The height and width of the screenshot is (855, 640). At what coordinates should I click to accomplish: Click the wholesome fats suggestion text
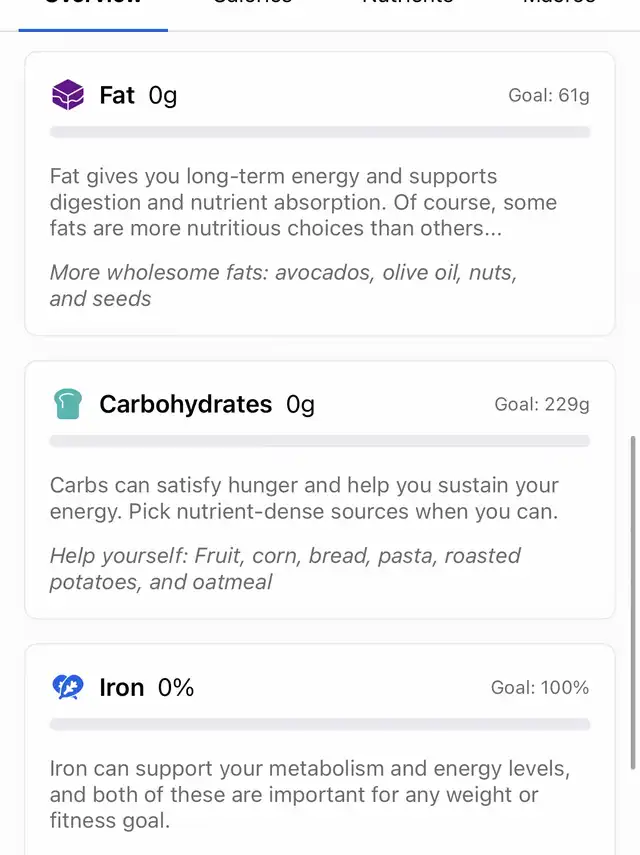tap(283, 285)
